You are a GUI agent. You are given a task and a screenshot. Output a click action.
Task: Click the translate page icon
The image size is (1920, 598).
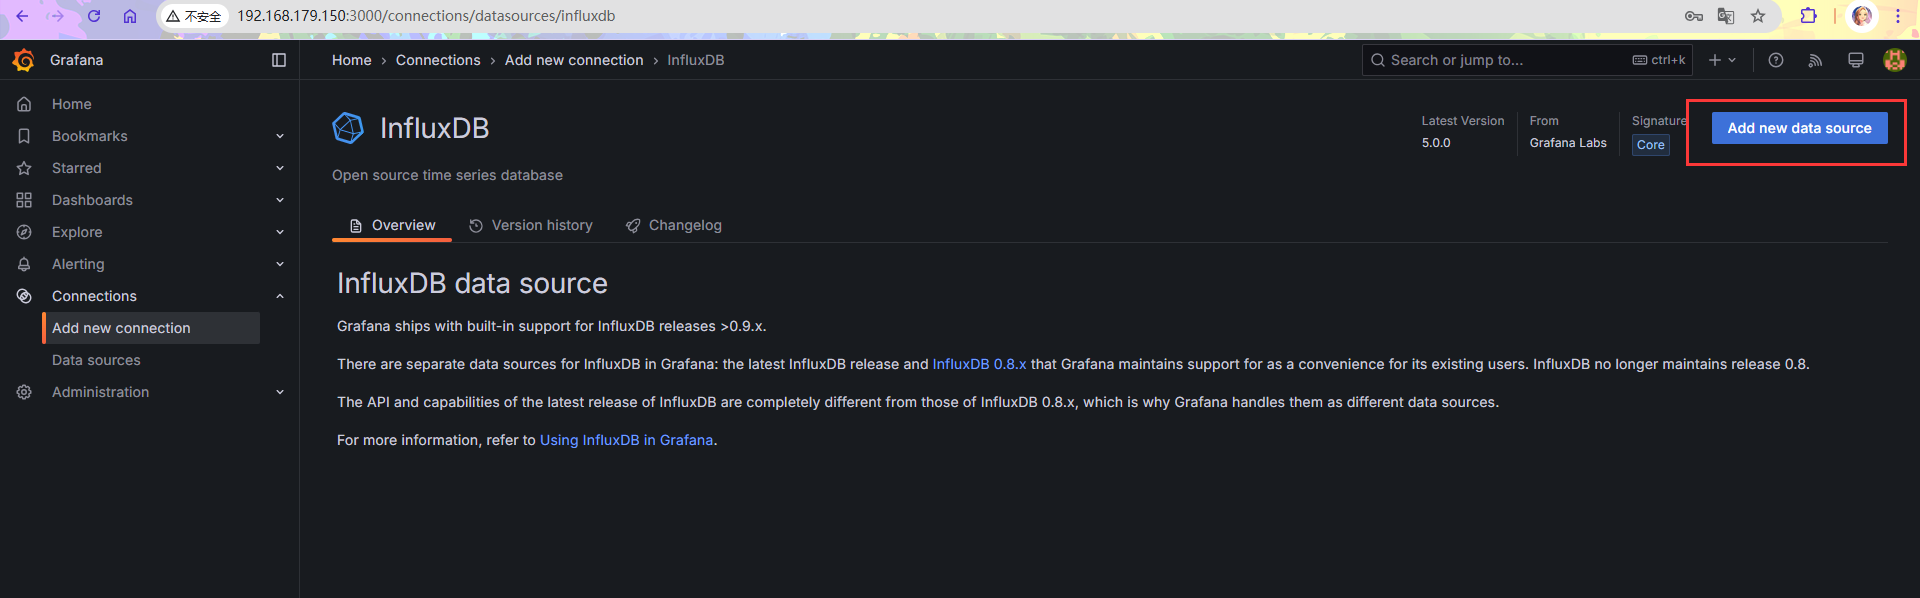(1726, 16)
